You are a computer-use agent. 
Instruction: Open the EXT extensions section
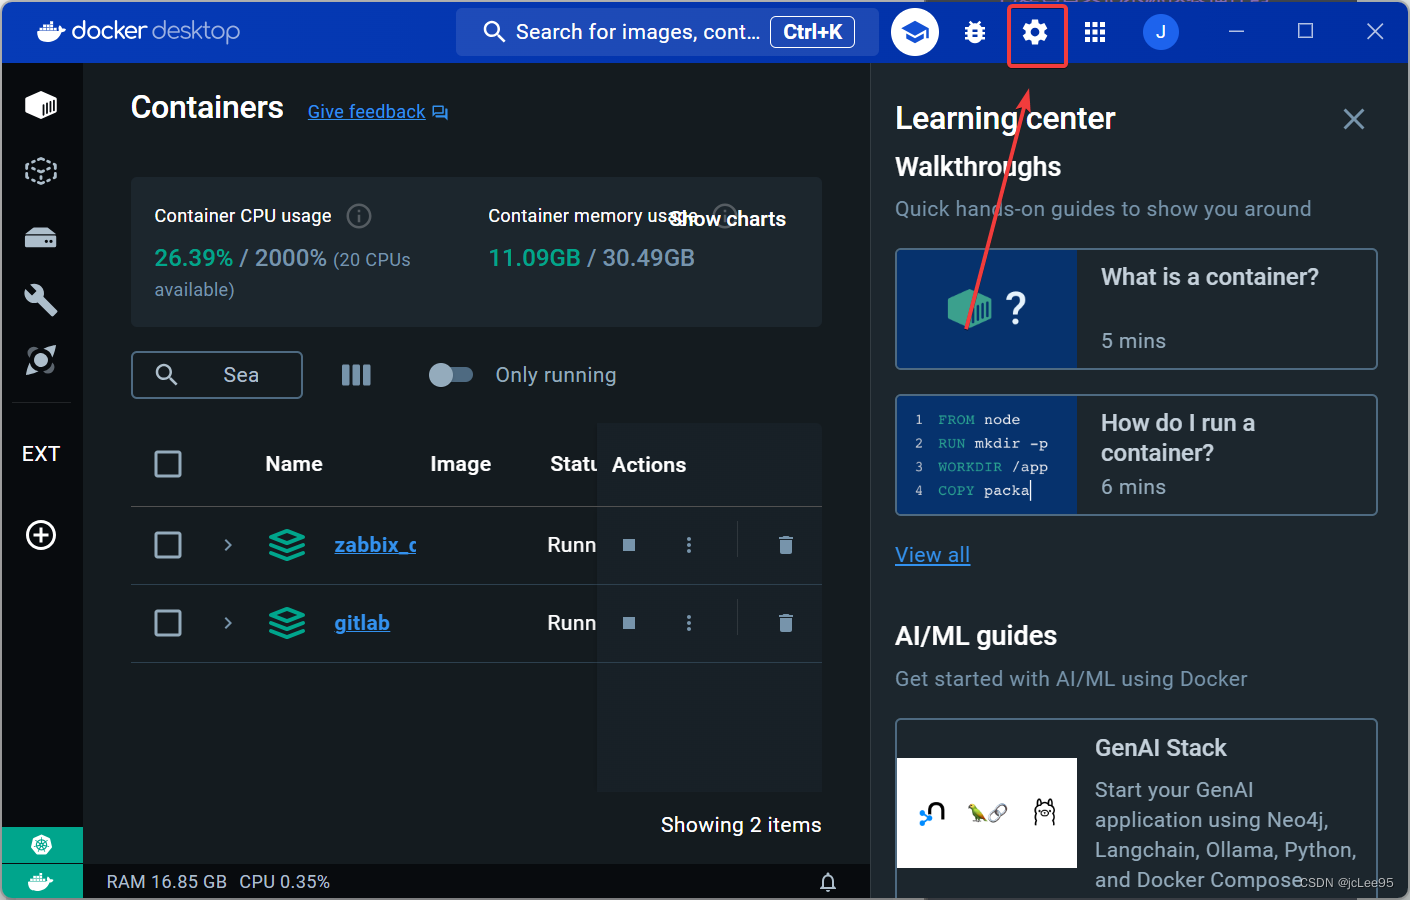click(x=41, y=454)
